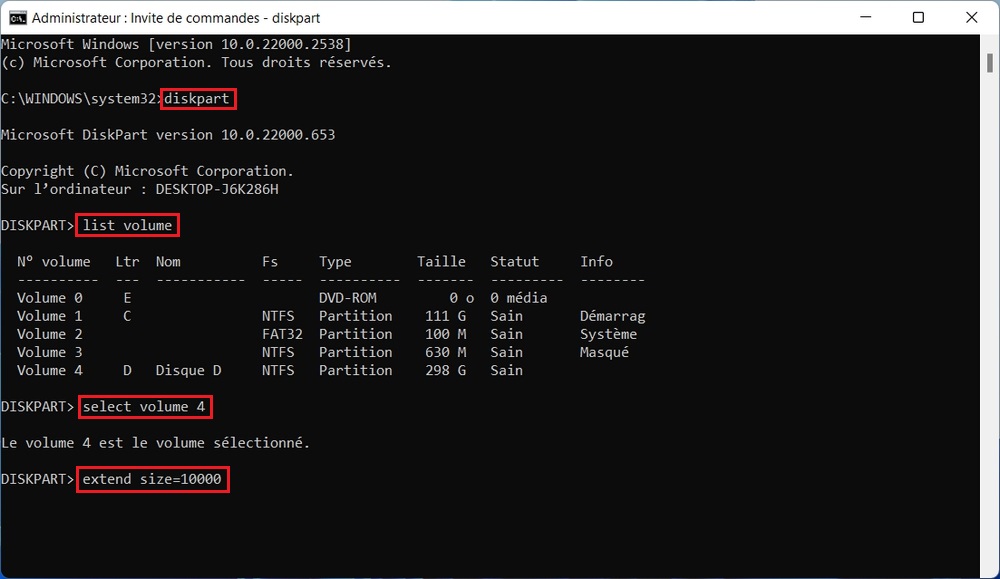Screen dimensions: 1000x579
Task: Click the 'Système' info value
Action: (608, 334)
